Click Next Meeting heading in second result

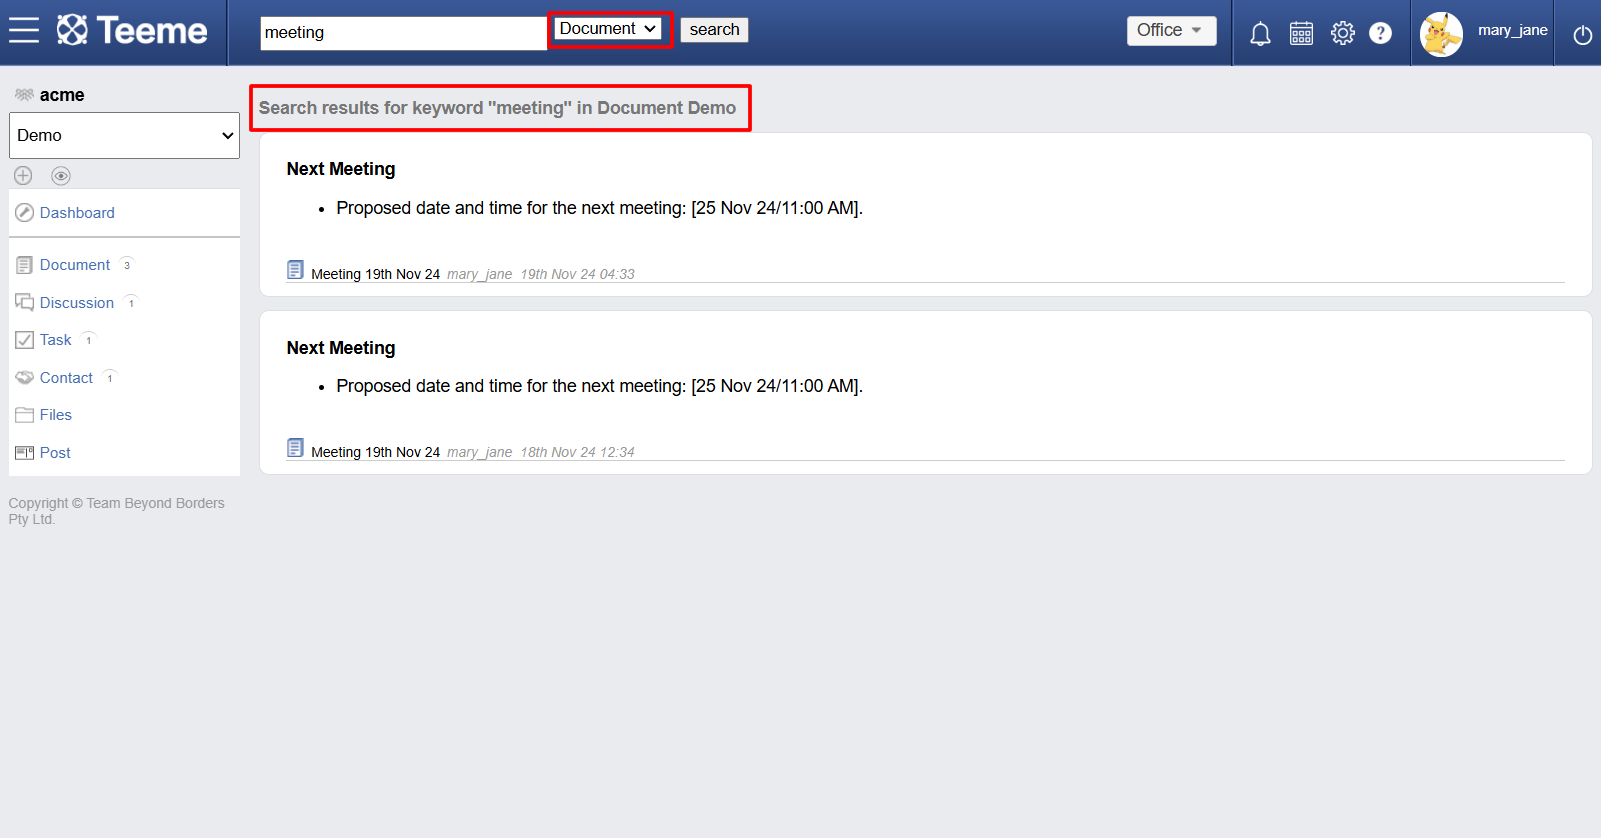[341, 348]
